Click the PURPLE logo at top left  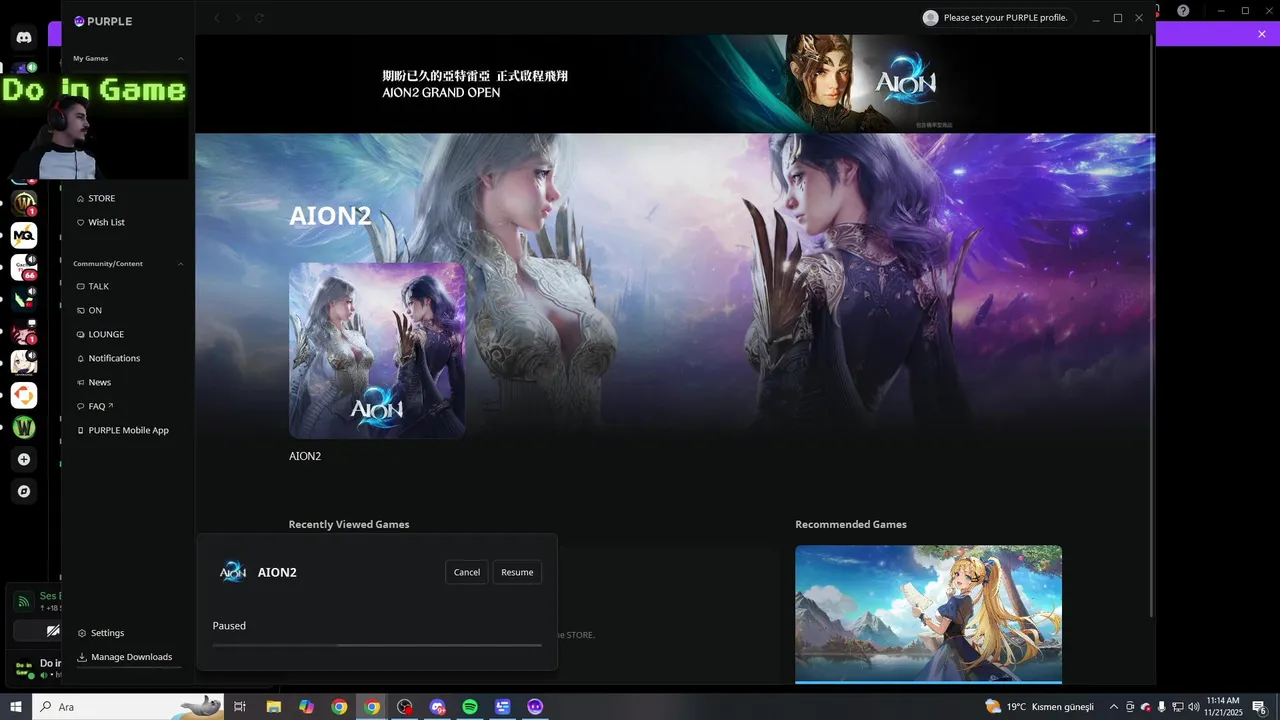(103, 21)
